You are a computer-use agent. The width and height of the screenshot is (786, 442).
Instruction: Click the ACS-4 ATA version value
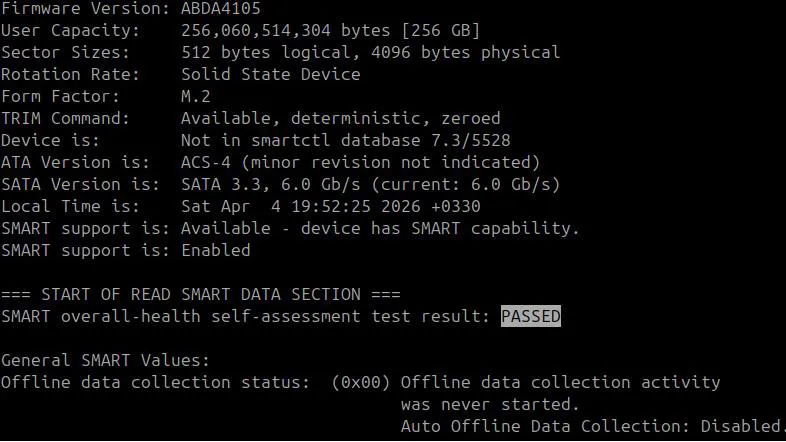206,162
